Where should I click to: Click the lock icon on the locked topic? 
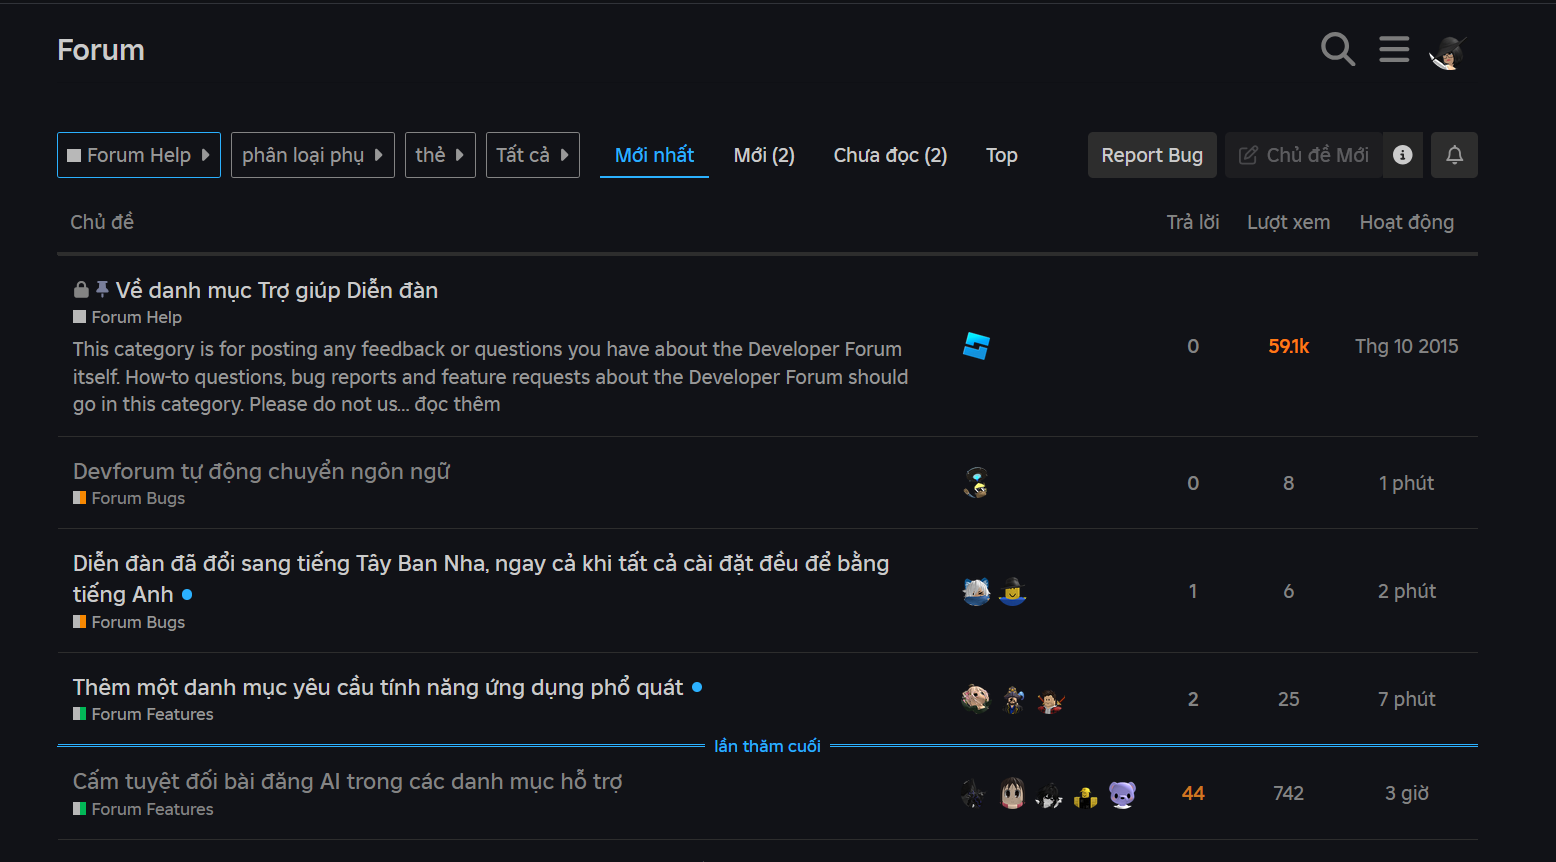pyautogui.click(x=80, y=289)
